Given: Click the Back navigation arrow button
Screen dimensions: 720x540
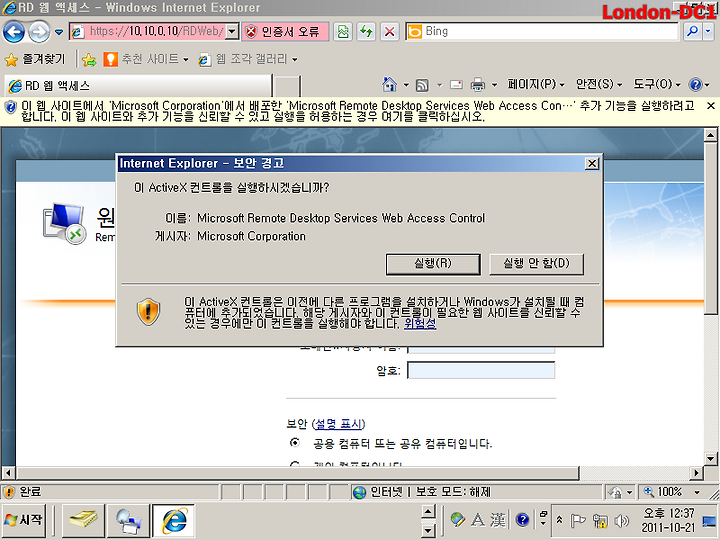Looking at the screenshot, I should click(x=14, y=32).
